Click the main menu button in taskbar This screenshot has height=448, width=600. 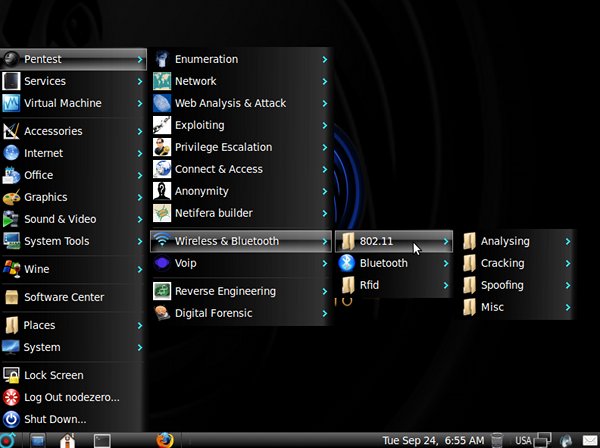(8, 440)
